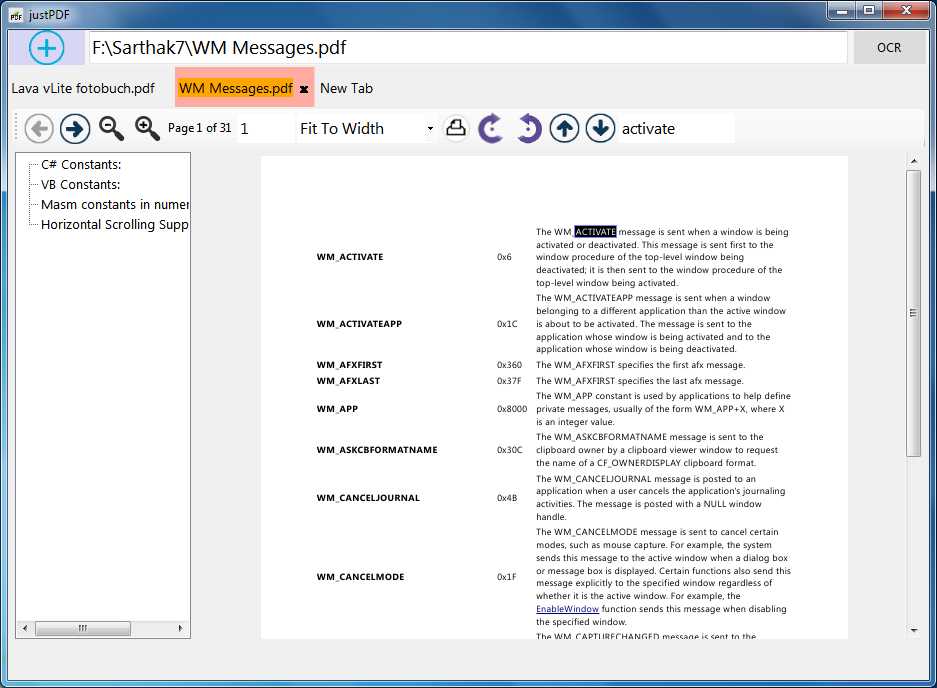937x688 pixels.
Task: Follow the EnableWindow hyperlink
Action: [567, 609]
